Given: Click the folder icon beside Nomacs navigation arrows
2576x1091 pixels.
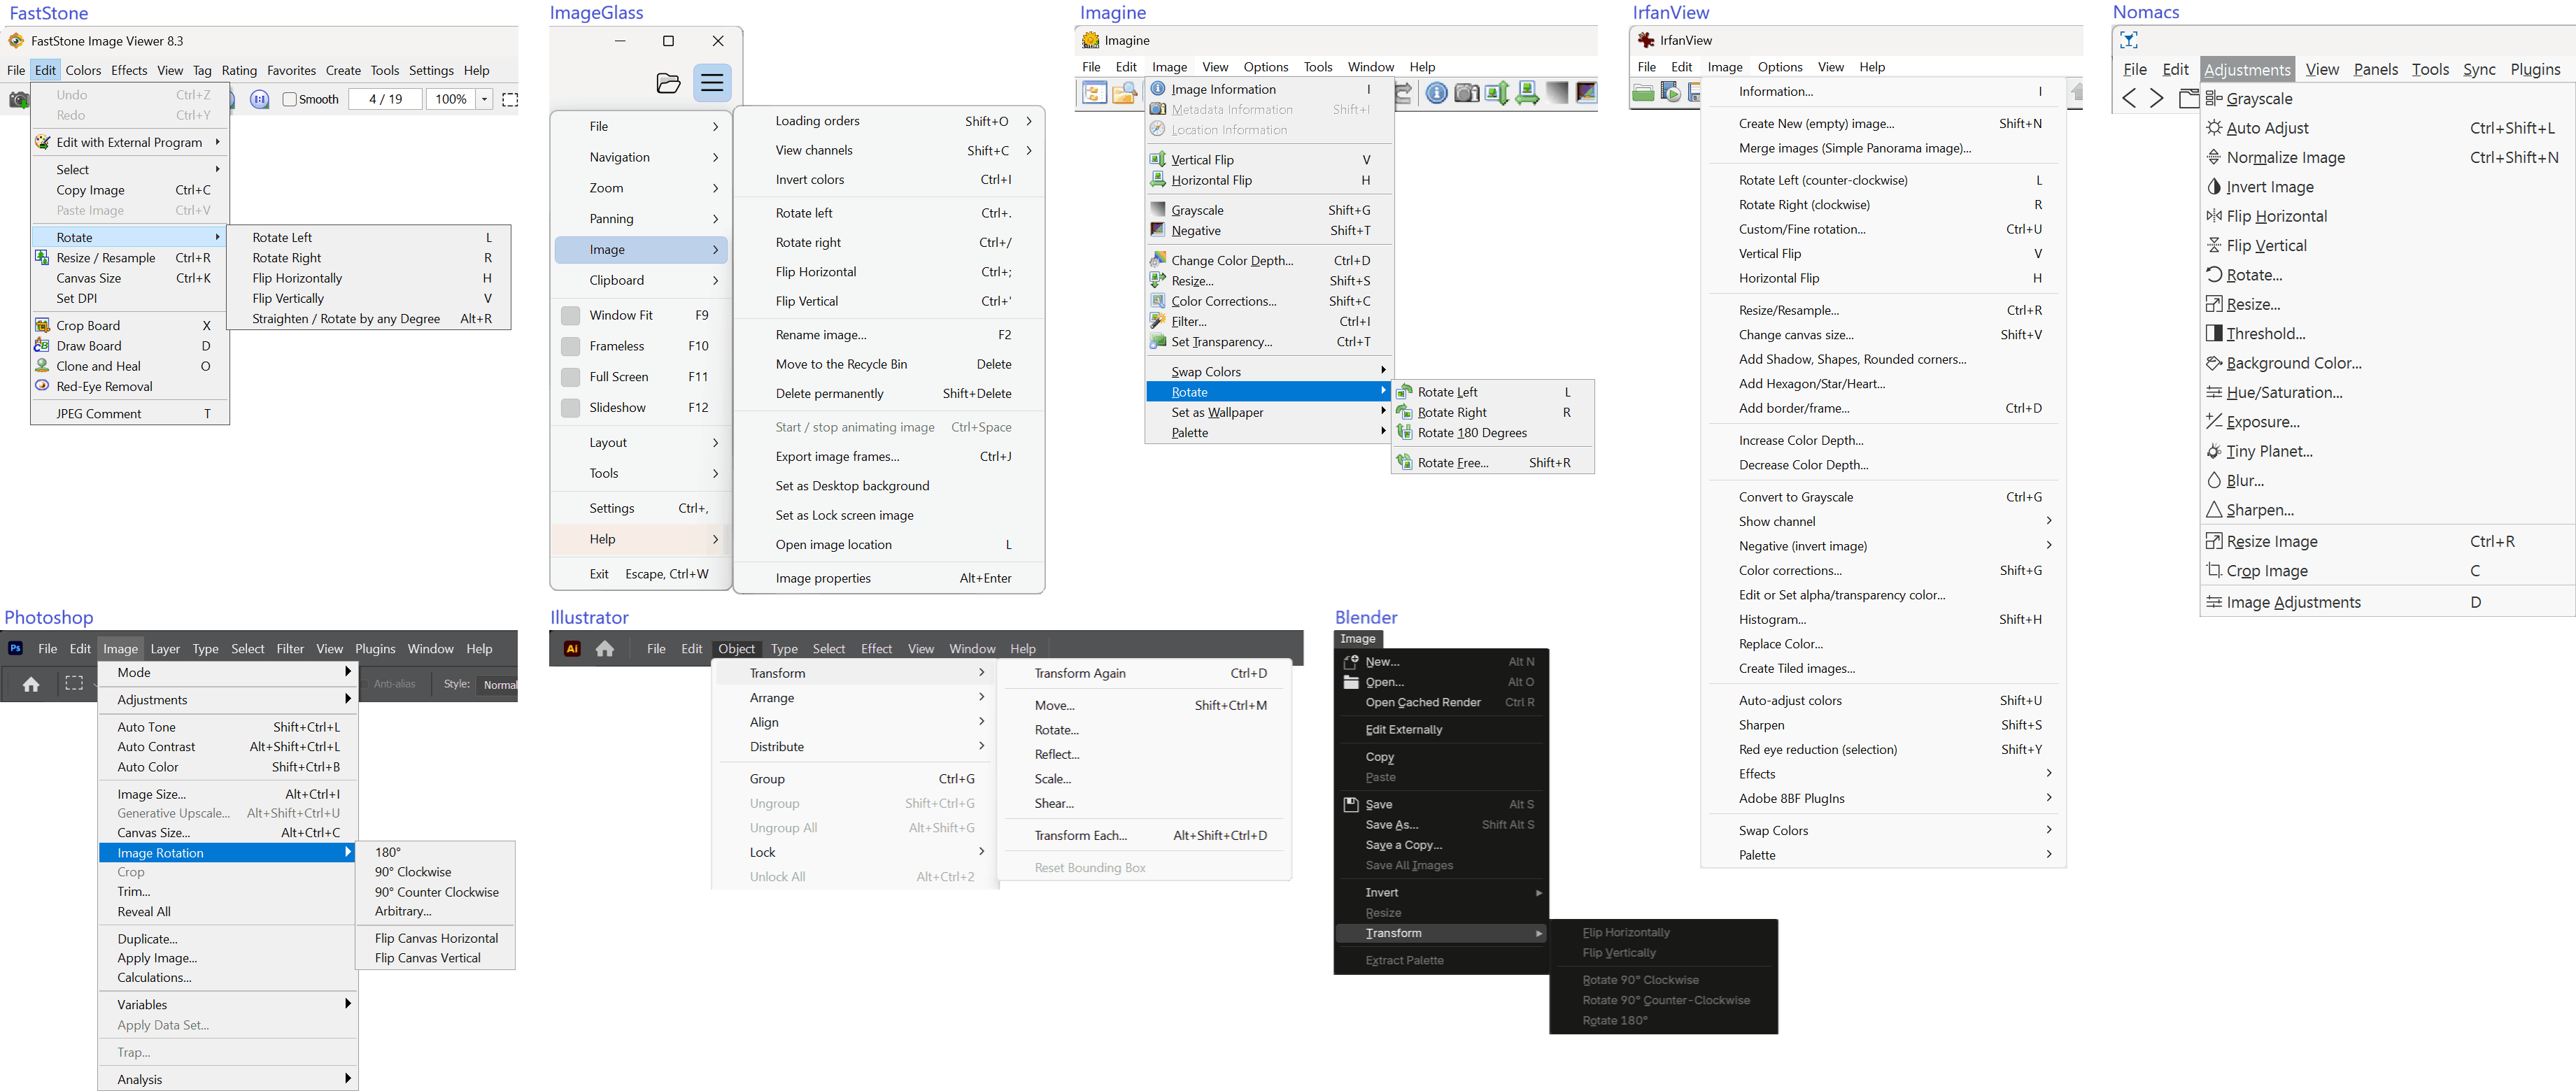Looking at the screenshot, I should 2190,98.
